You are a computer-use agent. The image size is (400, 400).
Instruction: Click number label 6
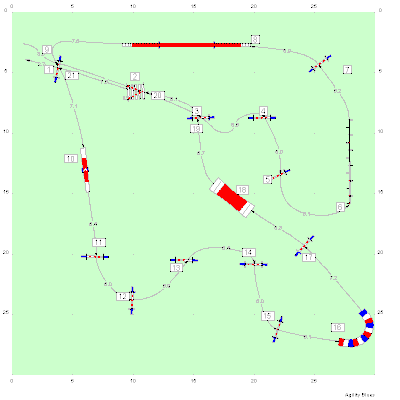click(x=340, y=207)
